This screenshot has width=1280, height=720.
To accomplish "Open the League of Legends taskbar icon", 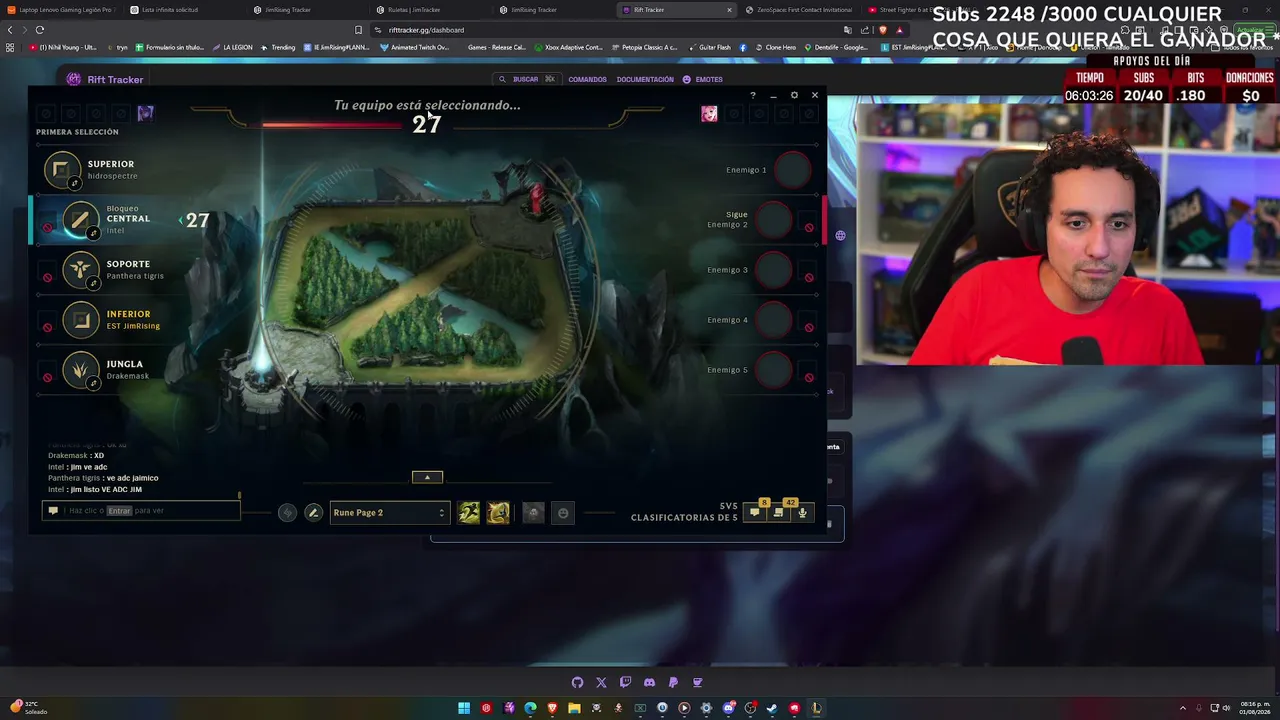I will click(x=816, y=709).
